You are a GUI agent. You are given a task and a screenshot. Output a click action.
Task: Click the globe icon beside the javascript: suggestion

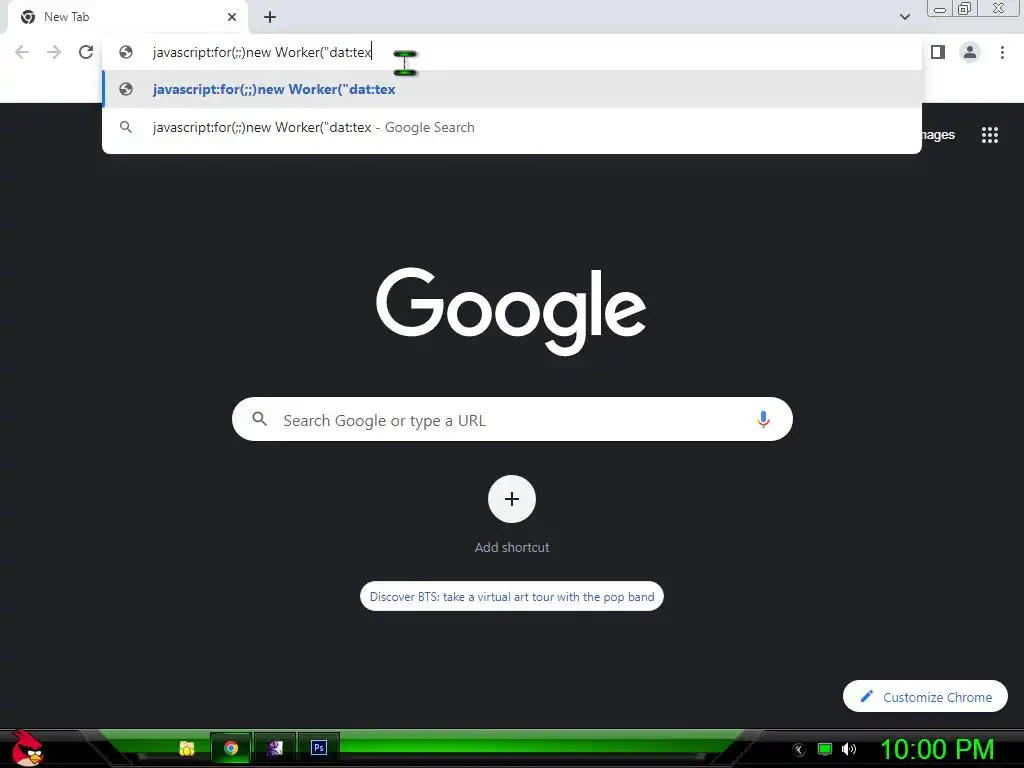pyautogui.click(x=126, y=89)
